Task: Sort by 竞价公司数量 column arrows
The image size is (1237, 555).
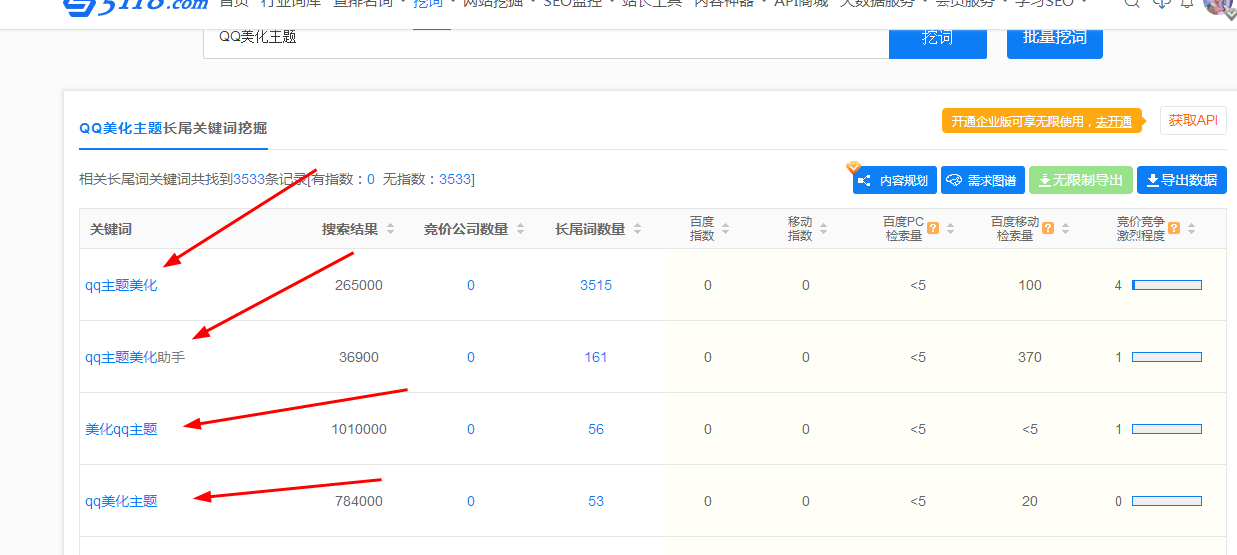Action: (520, 229)
